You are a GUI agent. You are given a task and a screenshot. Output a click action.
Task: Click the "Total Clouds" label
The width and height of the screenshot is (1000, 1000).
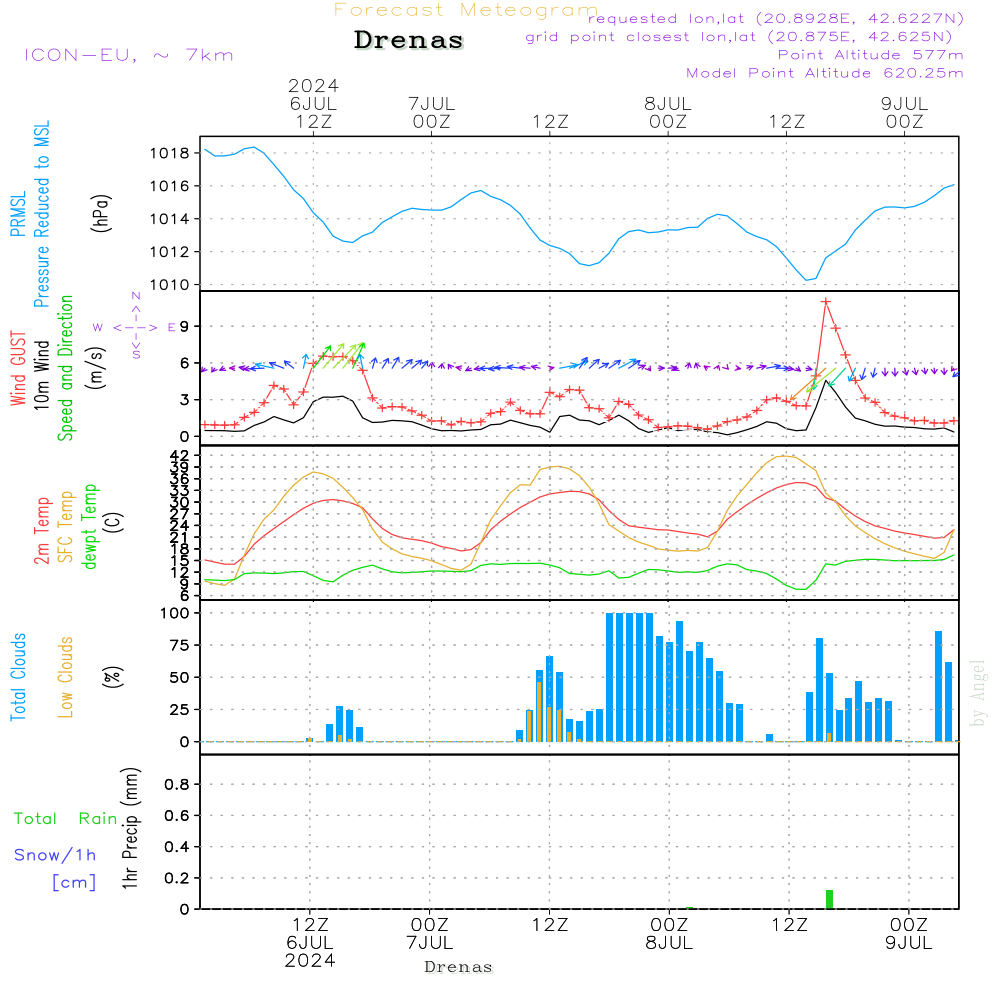[18, 677]
